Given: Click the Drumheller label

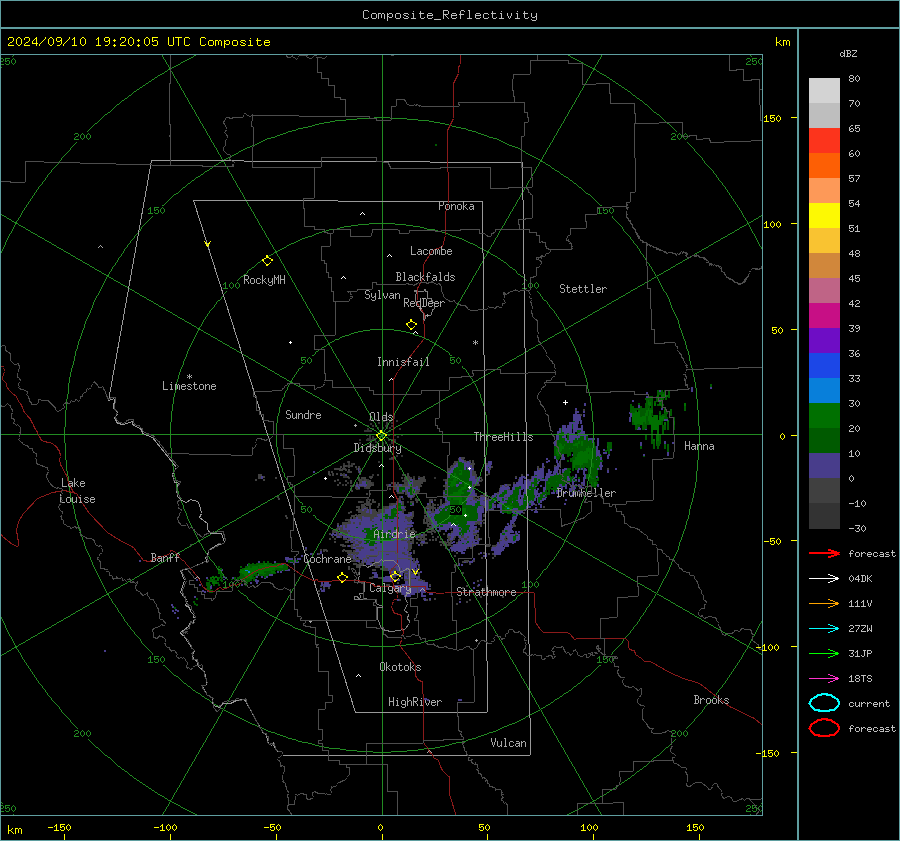Looking at the screenshot, I should click(586, 493).
